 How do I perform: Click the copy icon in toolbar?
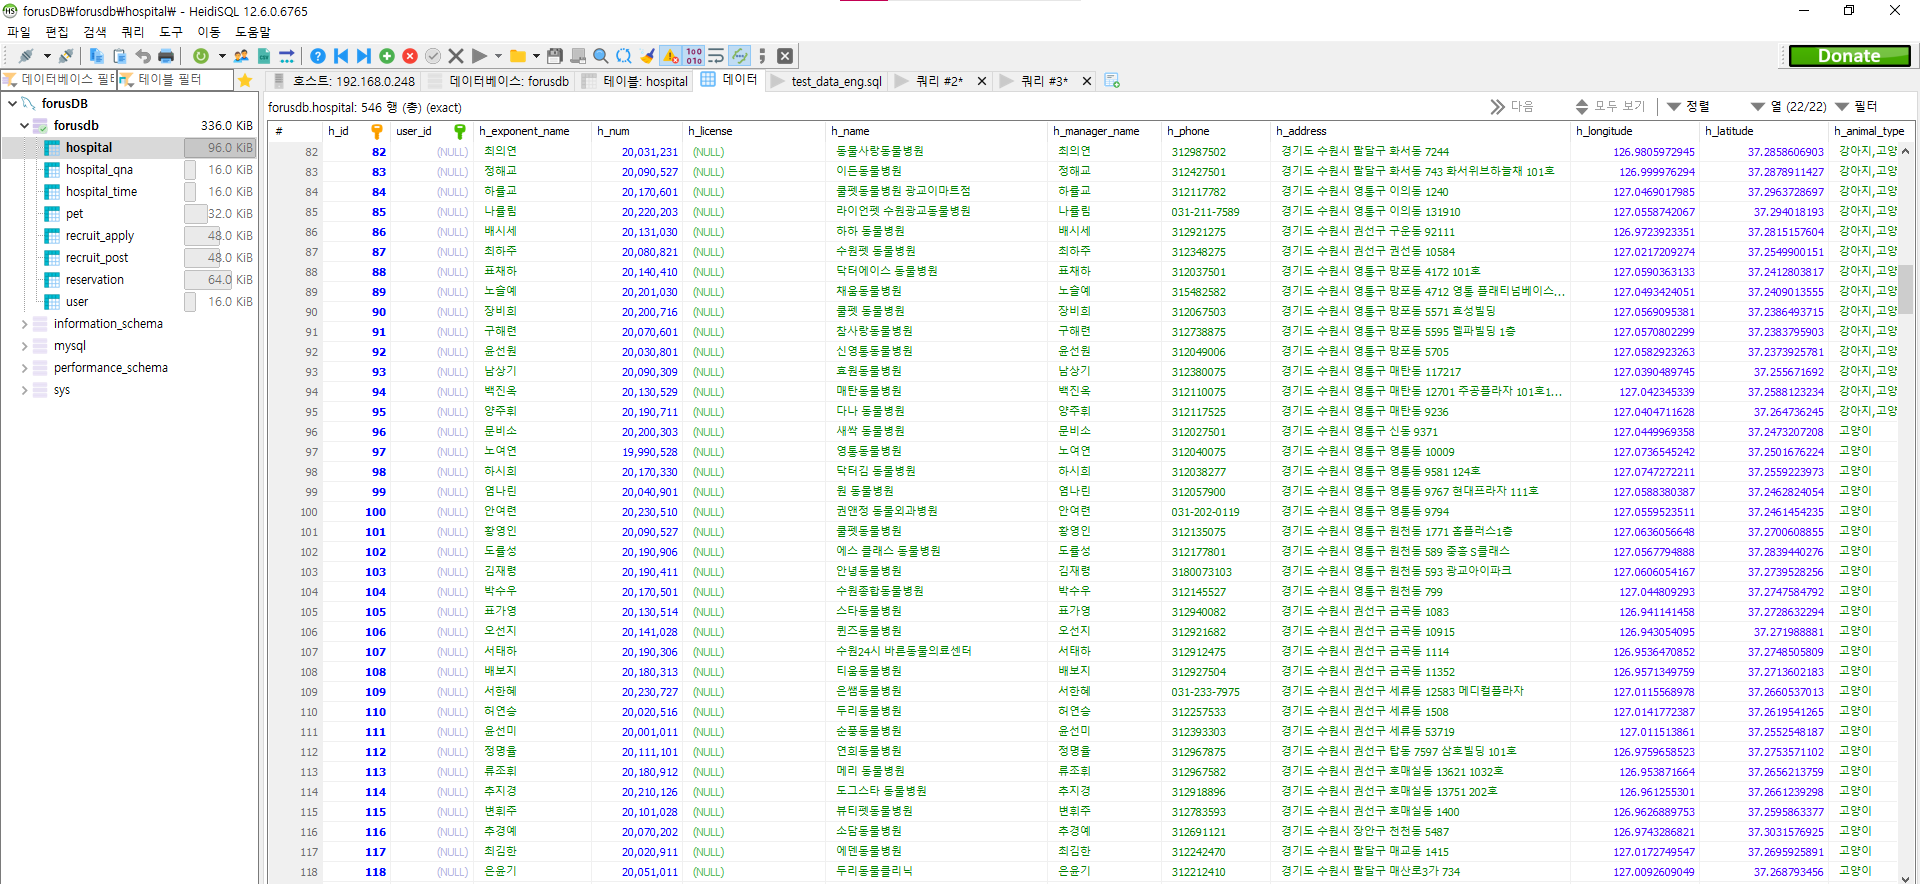pos(97,56)
